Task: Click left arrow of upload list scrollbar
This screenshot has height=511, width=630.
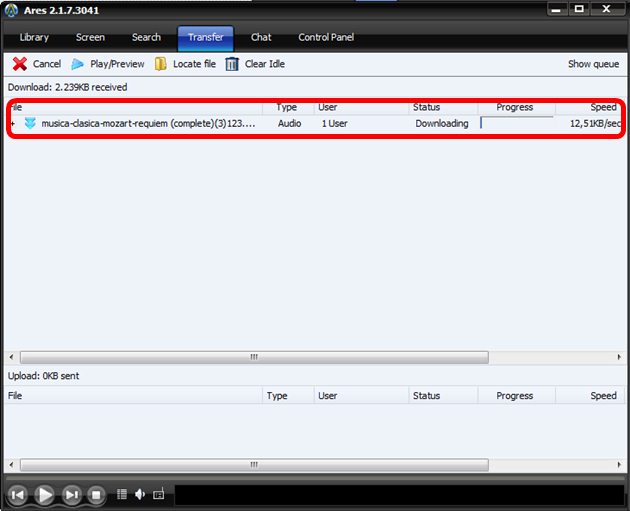Action: point(11,465)
